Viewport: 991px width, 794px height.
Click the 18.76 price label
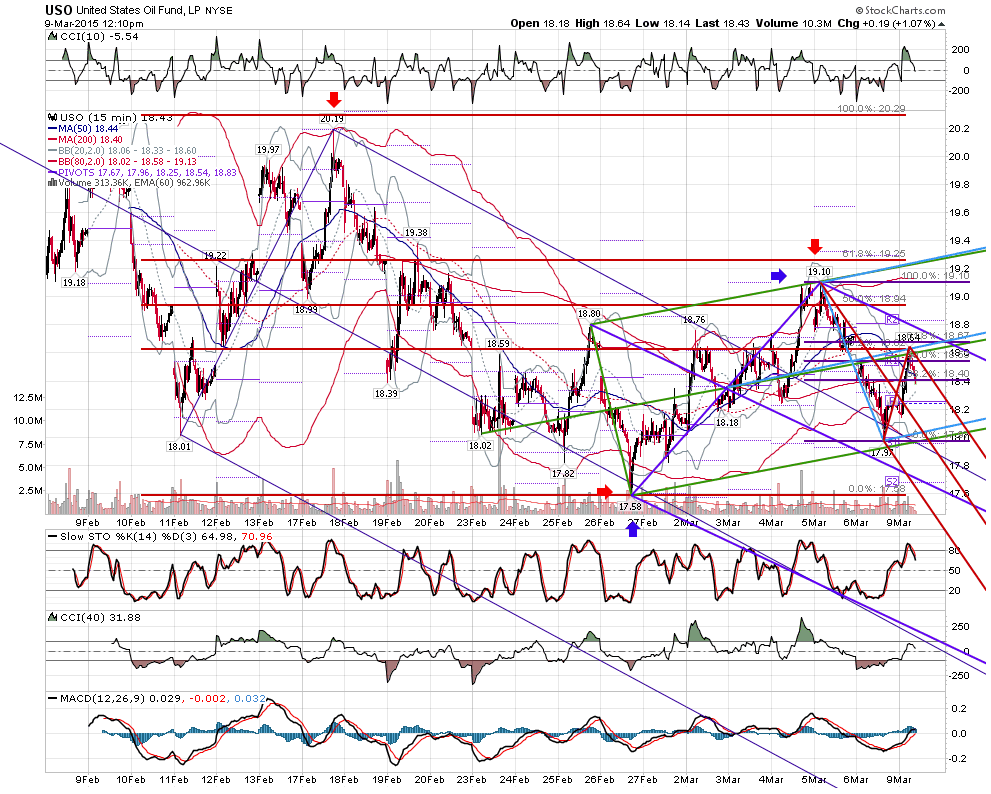694,320
